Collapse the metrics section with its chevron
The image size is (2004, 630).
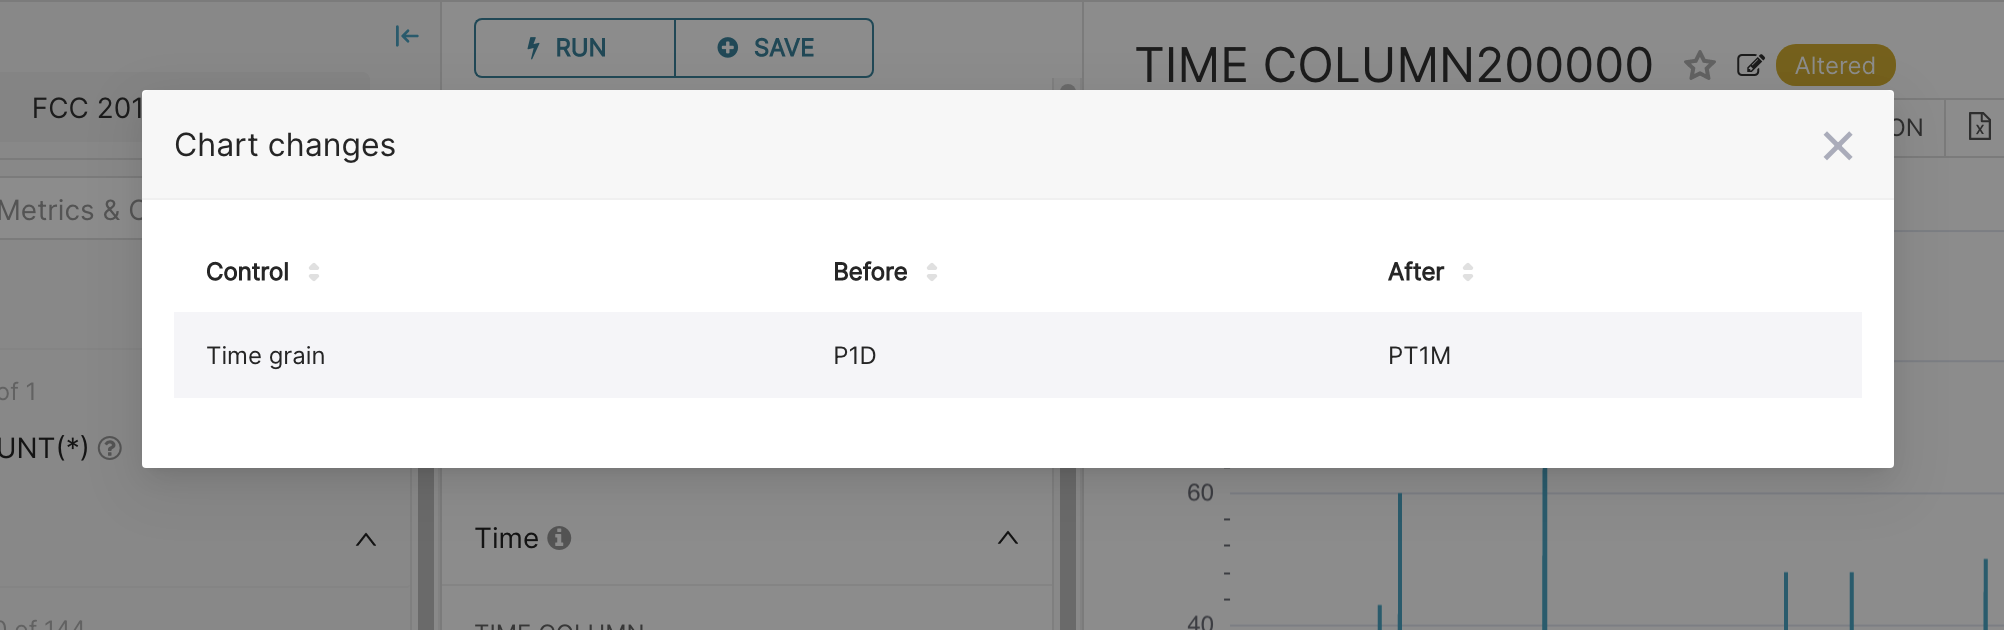pyautogui.click(x=366, y=538)
